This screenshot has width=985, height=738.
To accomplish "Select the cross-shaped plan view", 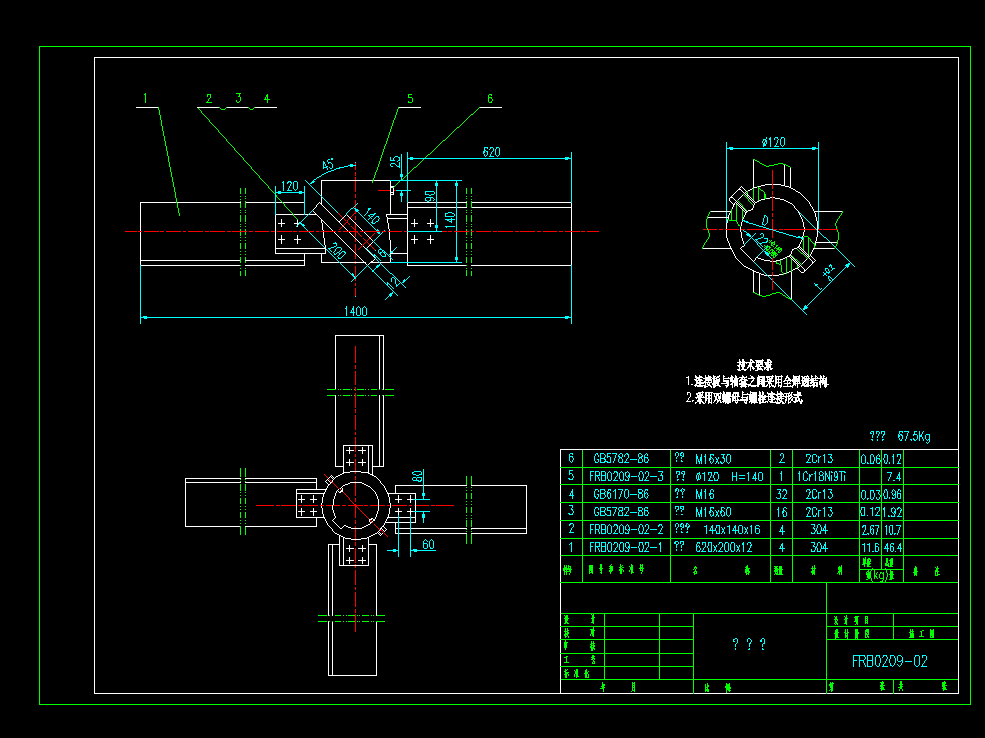I will click(x=355, y=505).
